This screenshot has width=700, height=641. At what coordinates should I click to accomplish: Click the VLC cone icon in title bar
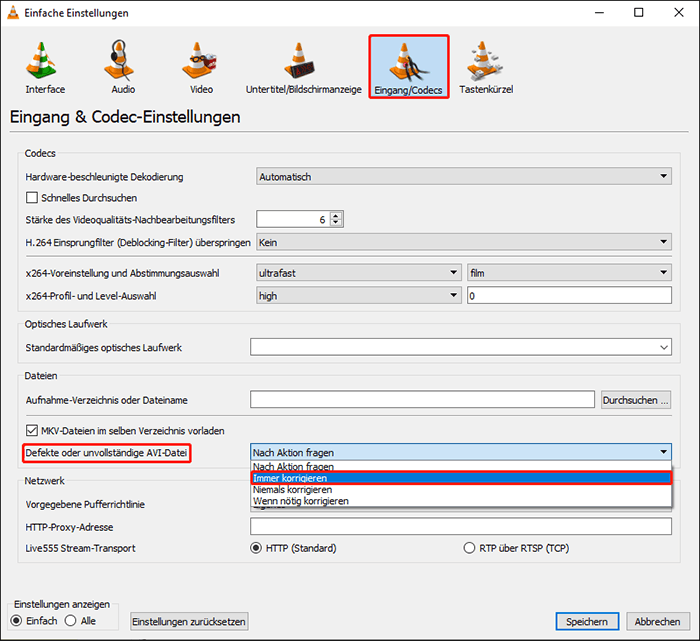point(13,12)
